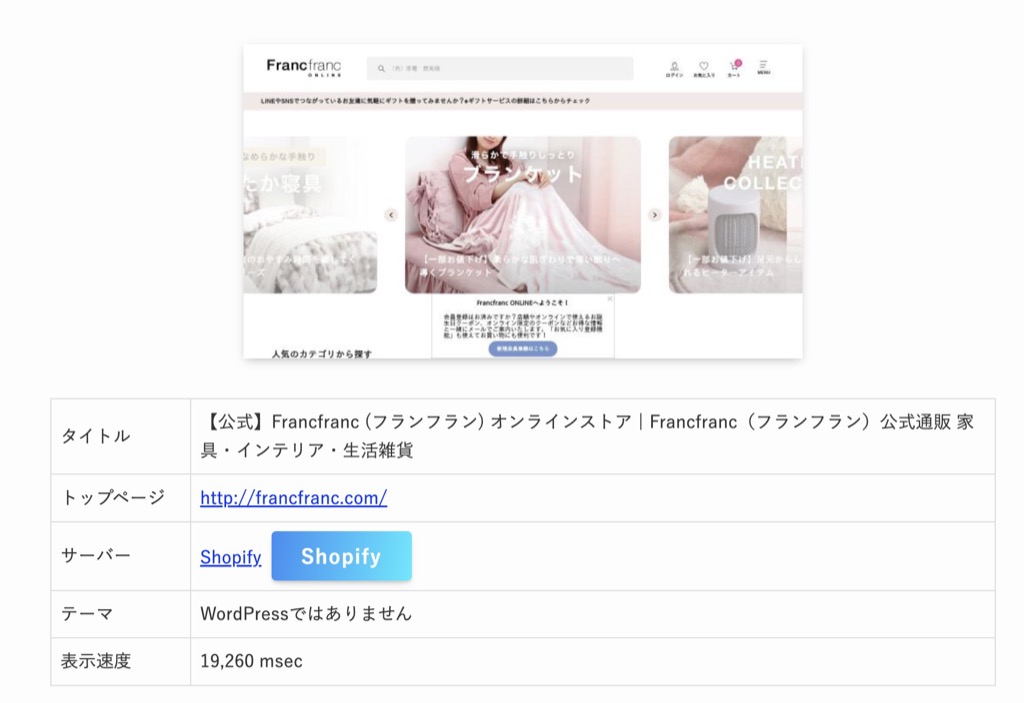This screenshot has height=703, width=1024.
Task: Click the blue gradient Shopify button
Action: click(x=342, y=556)
